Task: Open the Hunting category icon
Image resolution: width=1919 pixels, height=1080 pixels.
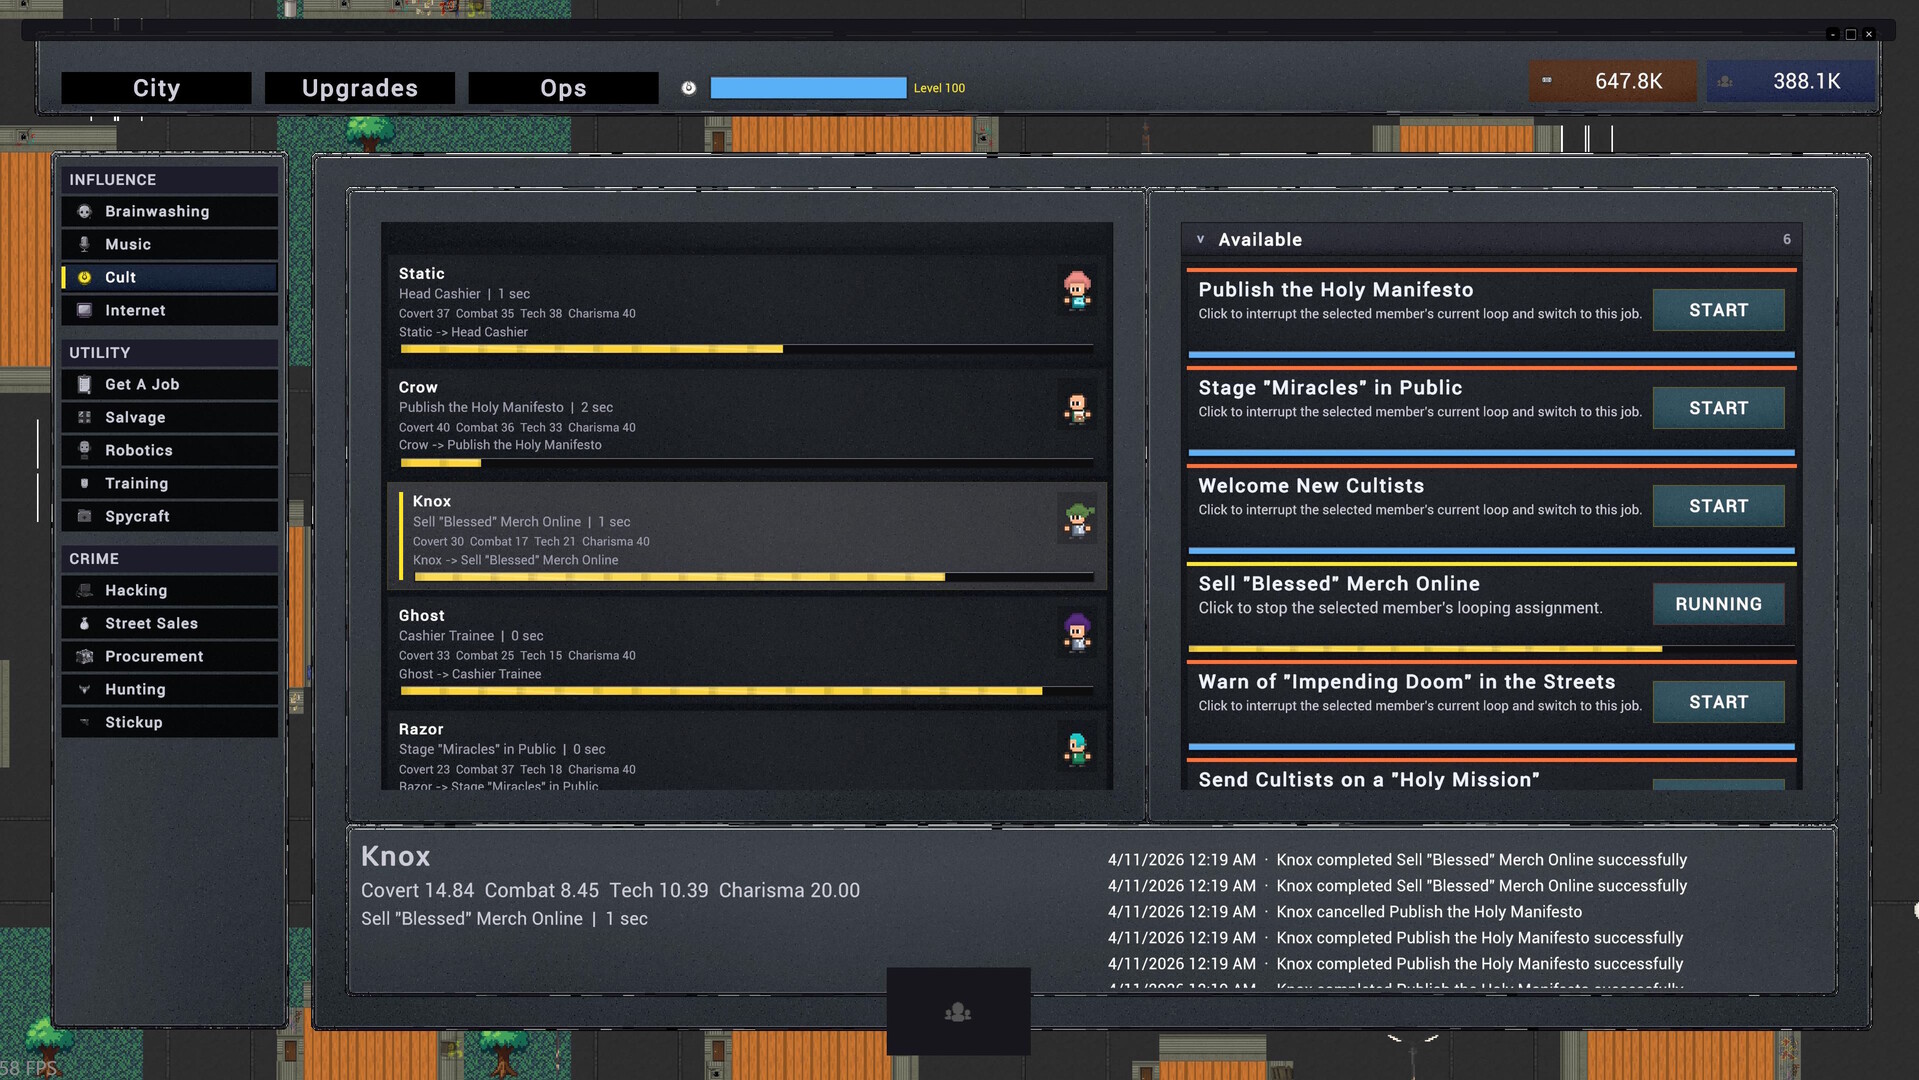Action: pyautogui.click(x=85, y=689)
